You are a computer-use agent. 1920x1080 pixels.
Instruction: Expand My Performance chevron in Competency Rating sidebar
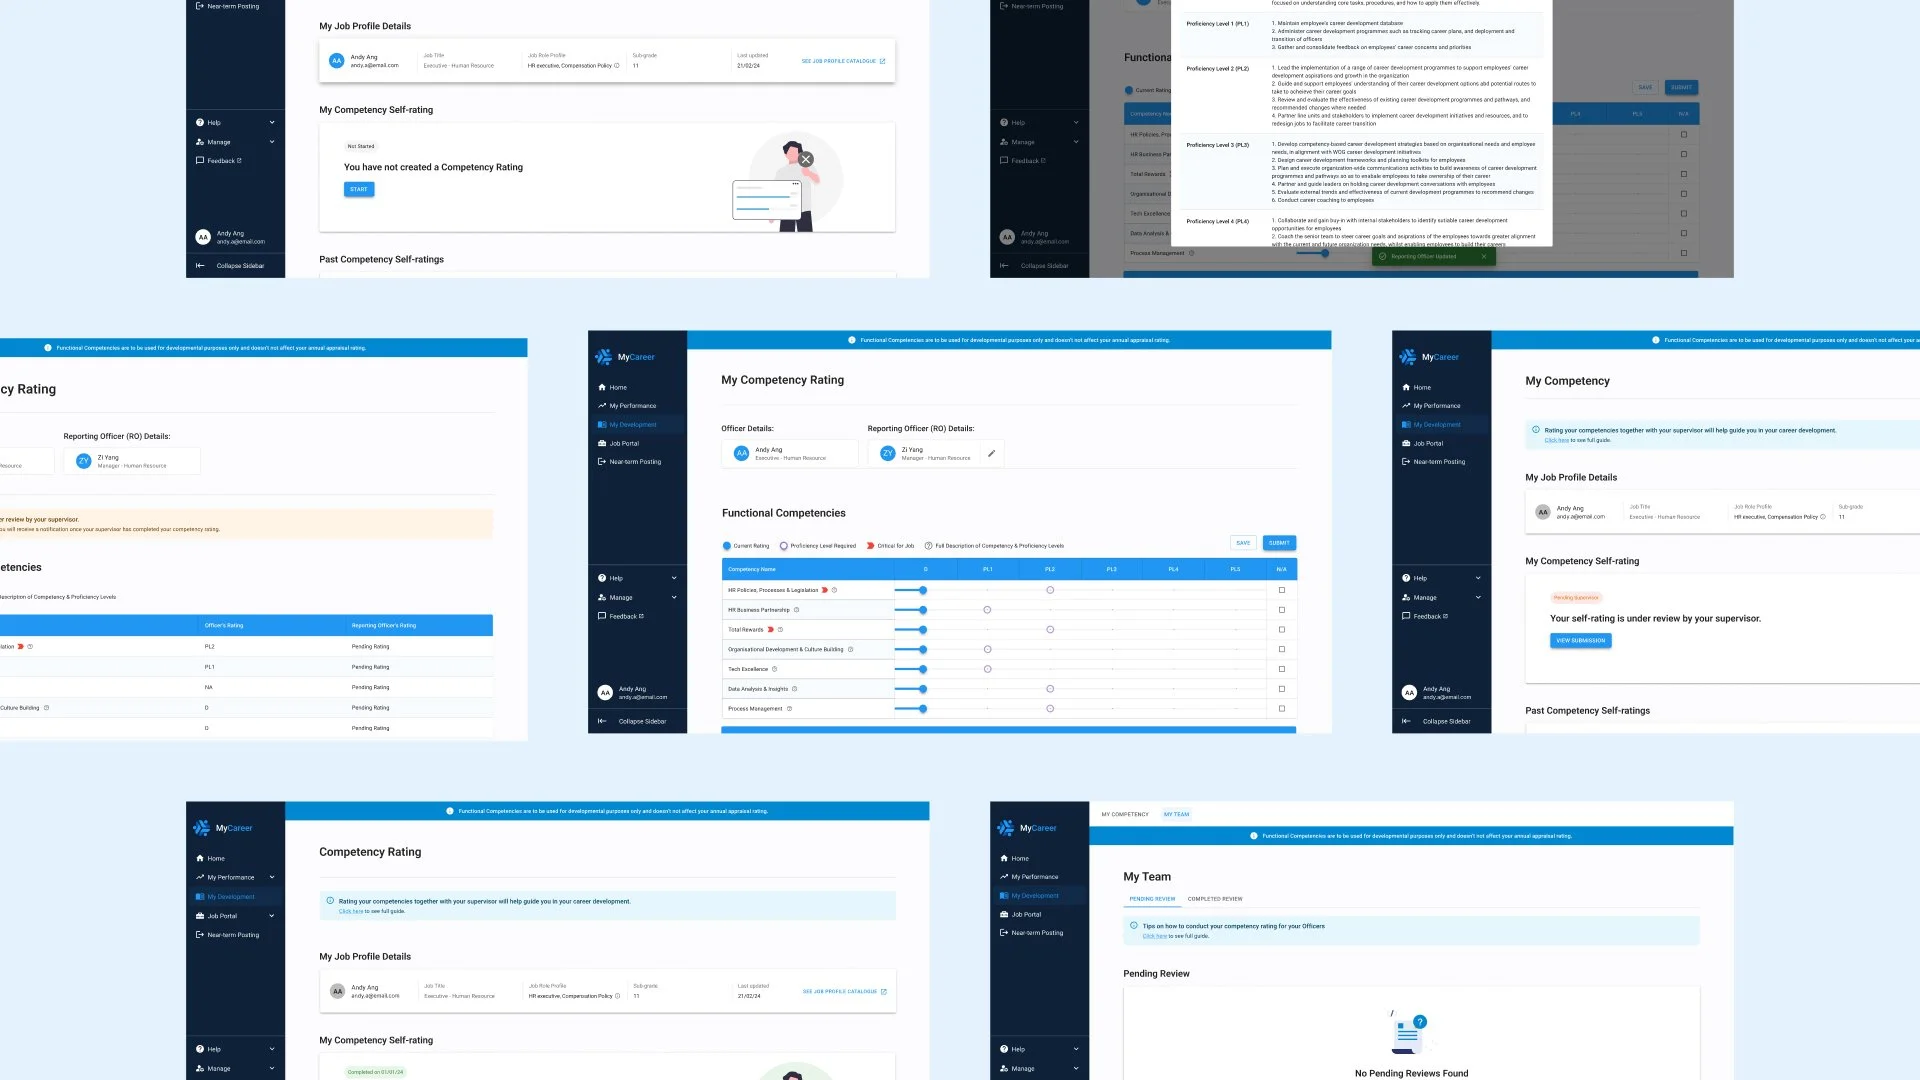point(272,877)
